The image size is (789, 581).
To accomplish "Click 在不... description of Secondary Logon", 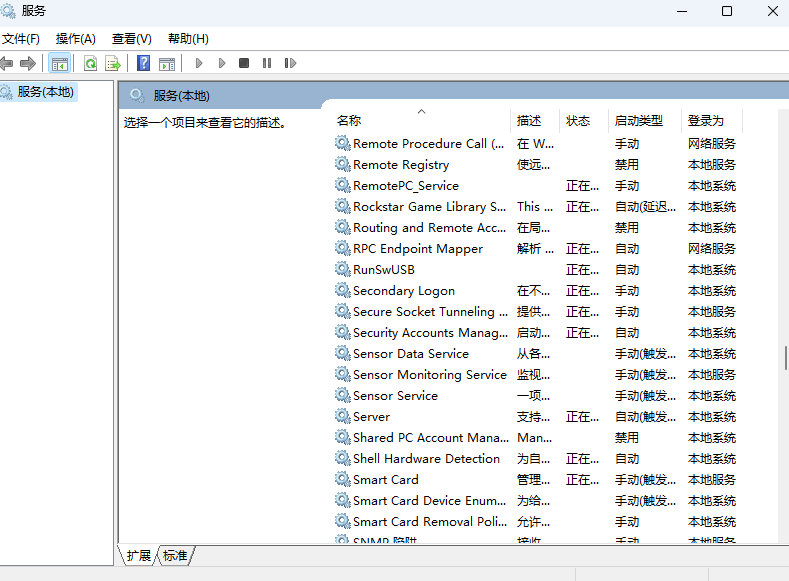I will click(x=533, y=291).
